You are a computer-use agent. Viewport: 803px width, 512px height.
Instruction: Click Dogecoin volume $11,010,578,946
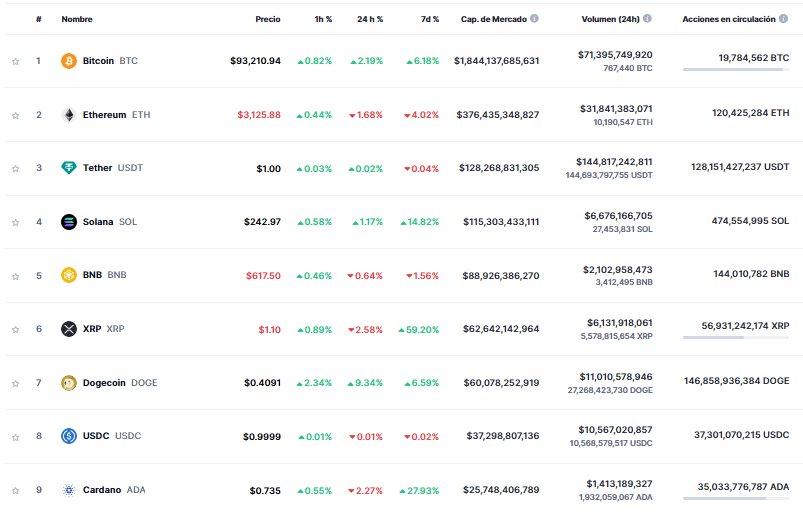616,377
